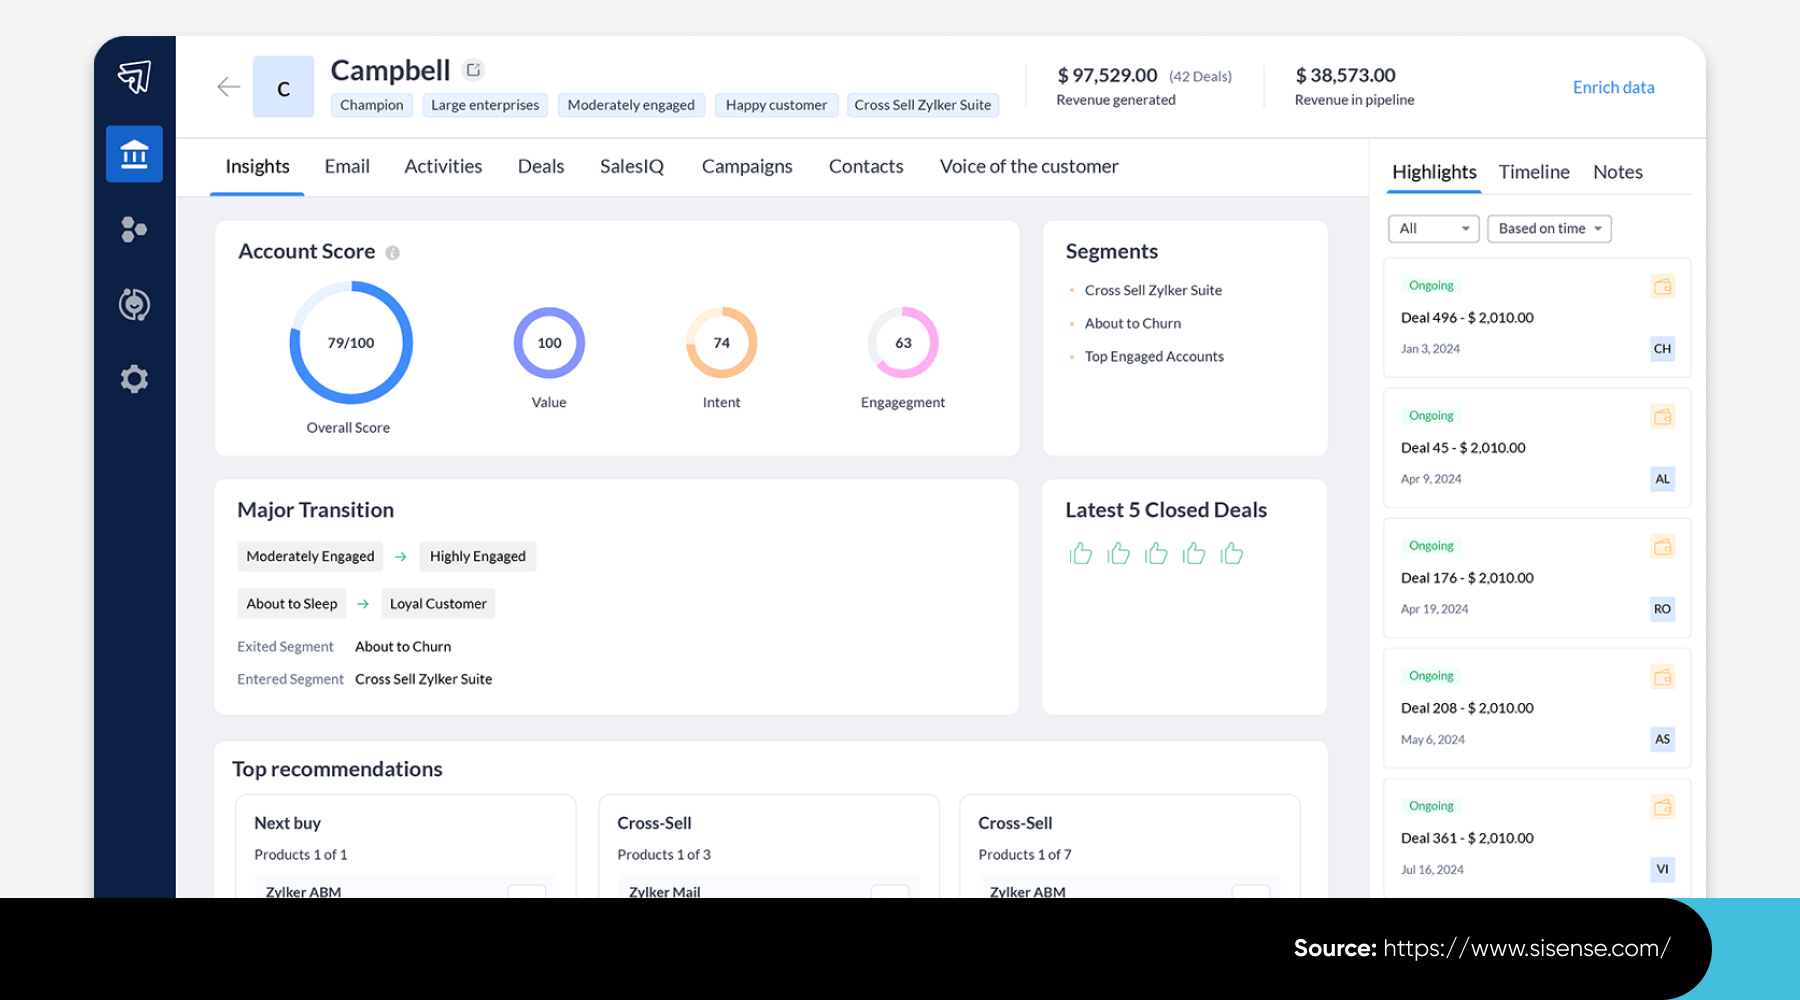Screen dimensions: 1800x1000
Task: Select the Champion tag below Campbell
Action: tap(371, 104)
